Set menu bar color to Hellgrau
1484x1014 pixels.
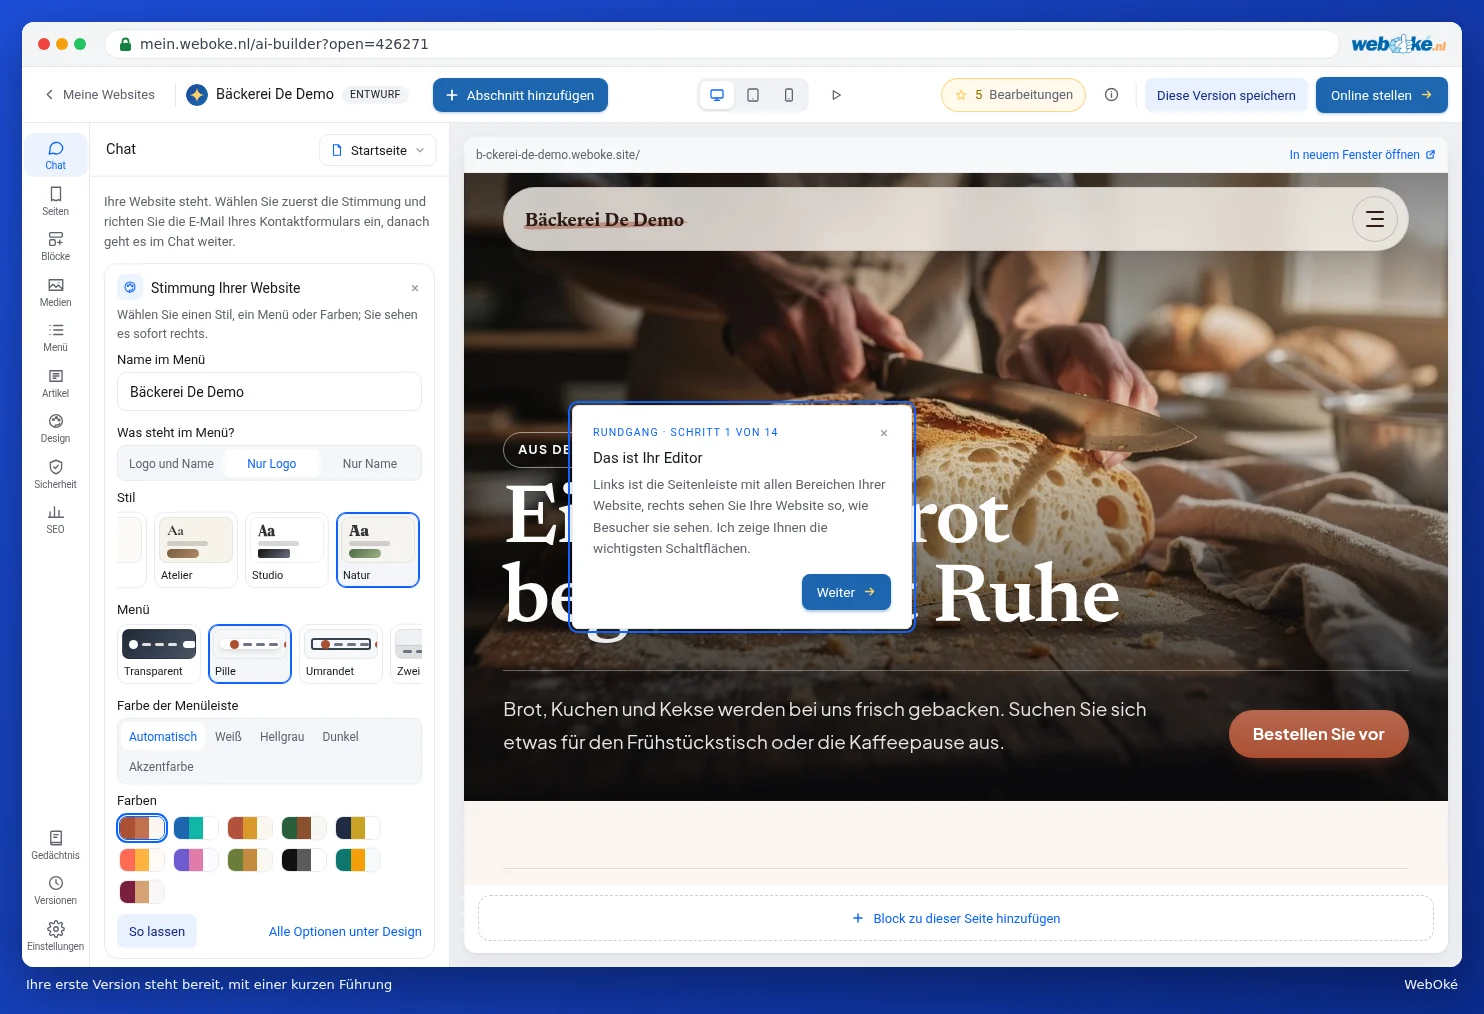tap(282, 737)
